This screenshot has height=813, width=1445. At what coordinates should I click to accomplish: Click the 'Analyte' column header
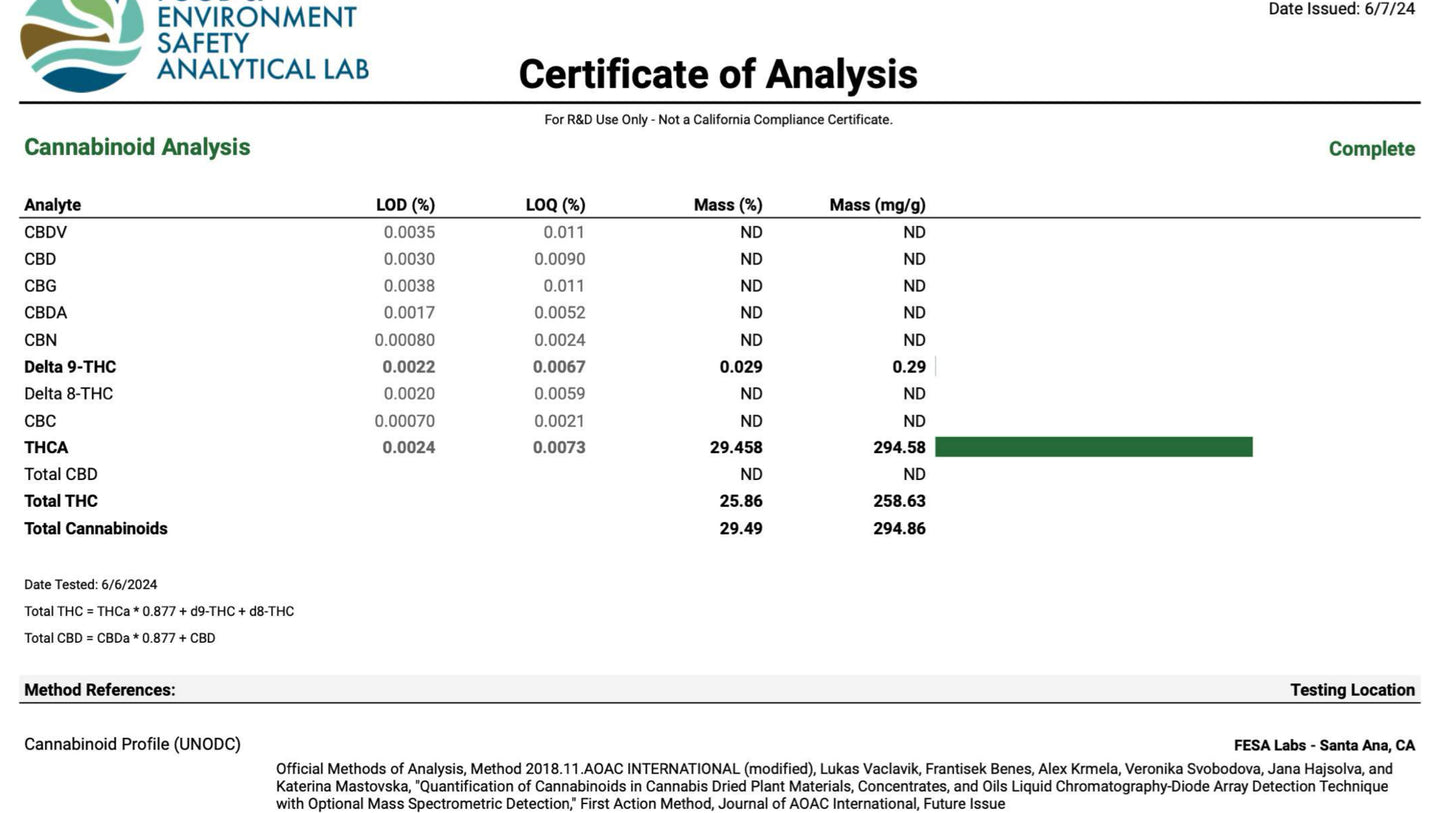pyautogui.click(x=52, y=205)
